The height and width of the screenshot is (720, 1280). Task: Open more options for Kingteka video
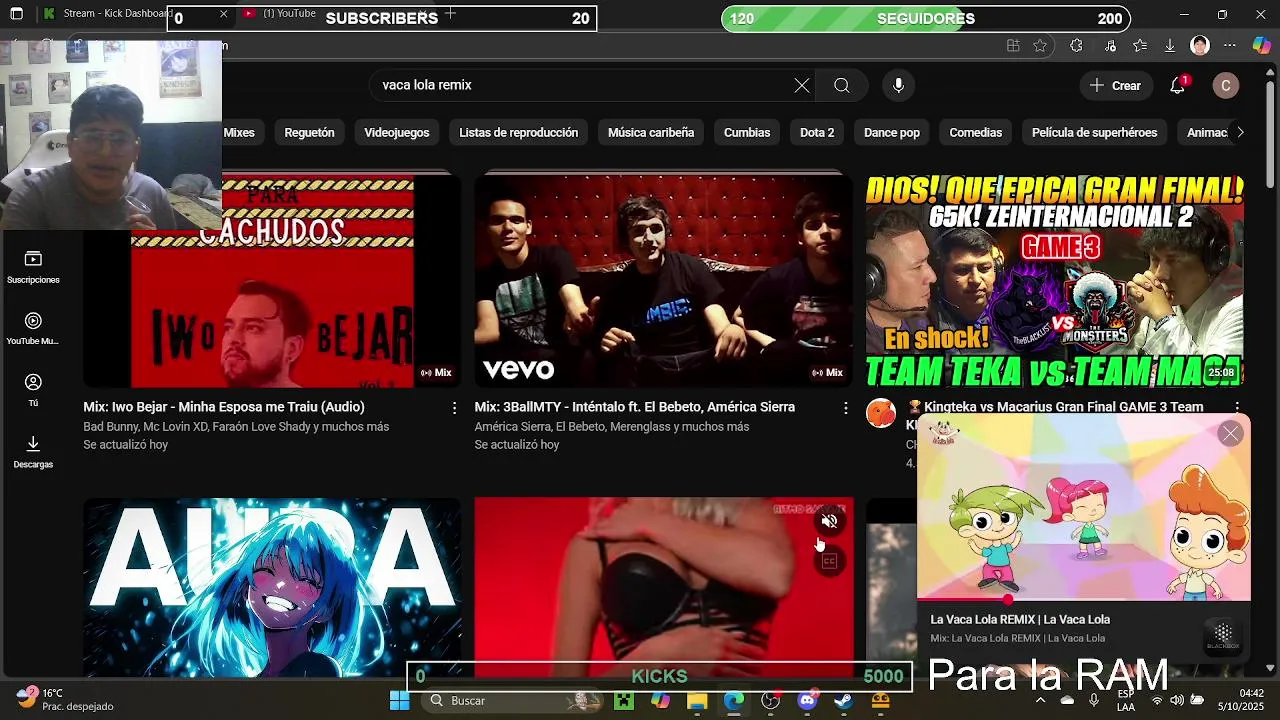(x=1237, y=408)
